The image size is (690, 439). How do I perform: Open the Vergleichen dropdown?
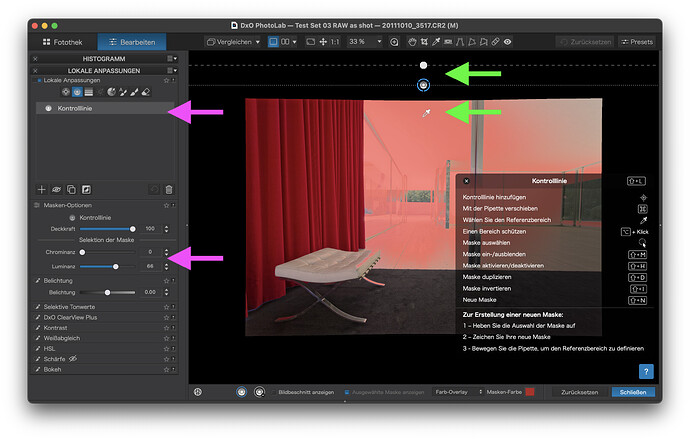[x=232, y=42]
